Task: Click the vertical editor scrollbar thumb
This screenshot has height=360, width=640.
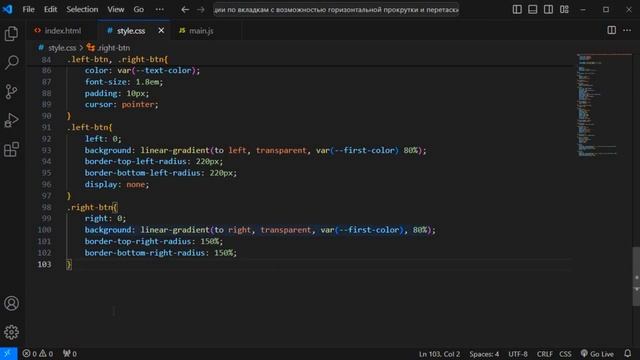Action: click(x=636, y=276)
